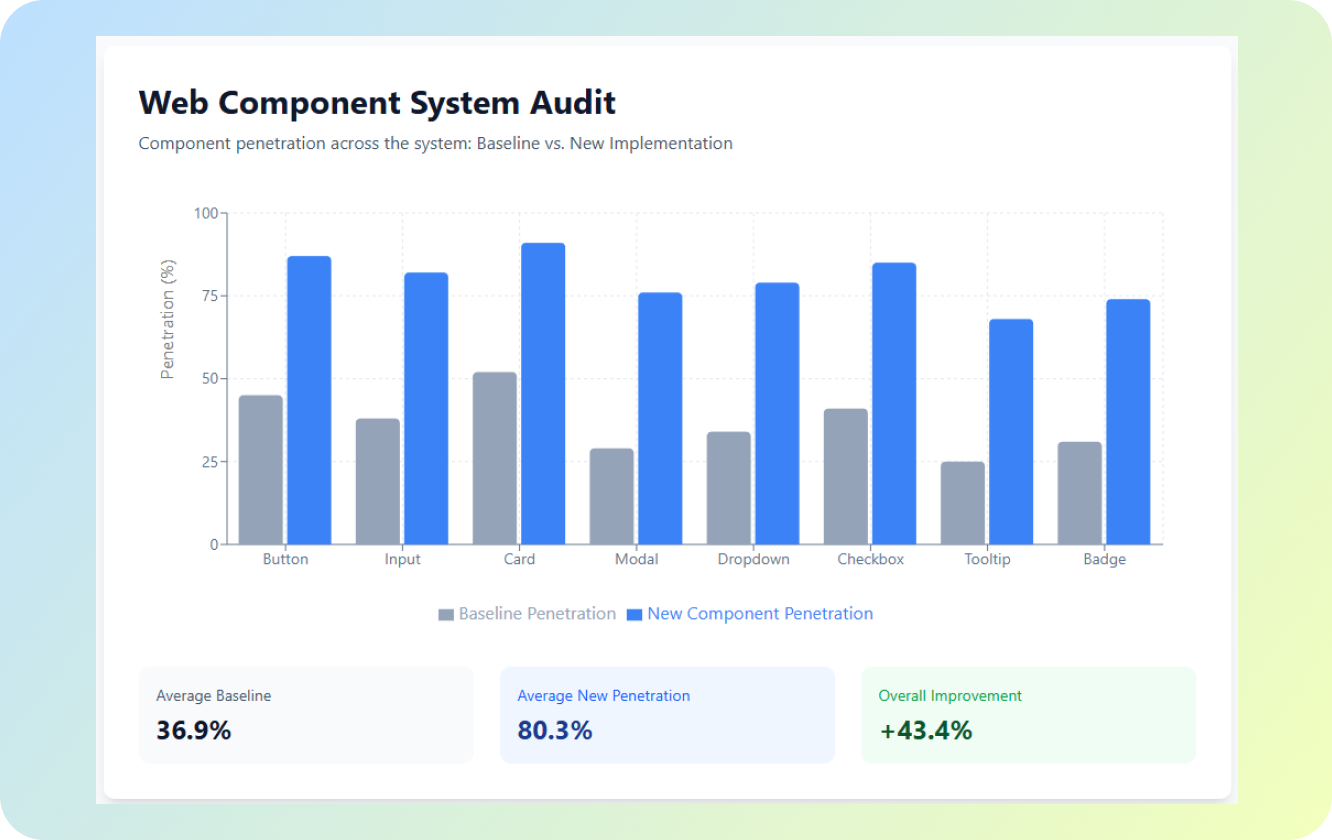The width and height of the screenshot is (1332, 840).
Task: Click the "Average Baseline" card label
Action: click(x=213, y=696)
